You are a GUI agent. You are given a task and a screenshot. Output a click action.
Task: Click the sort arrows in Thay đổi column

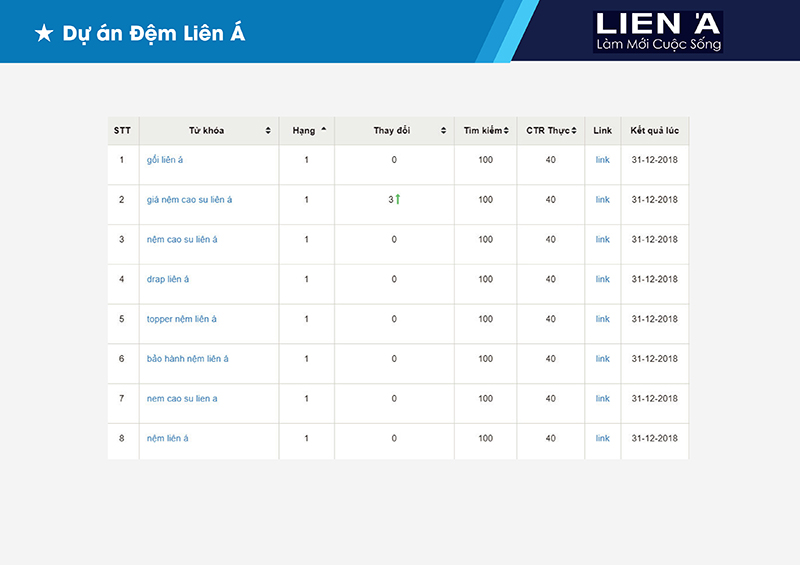[x=443, y=131]
